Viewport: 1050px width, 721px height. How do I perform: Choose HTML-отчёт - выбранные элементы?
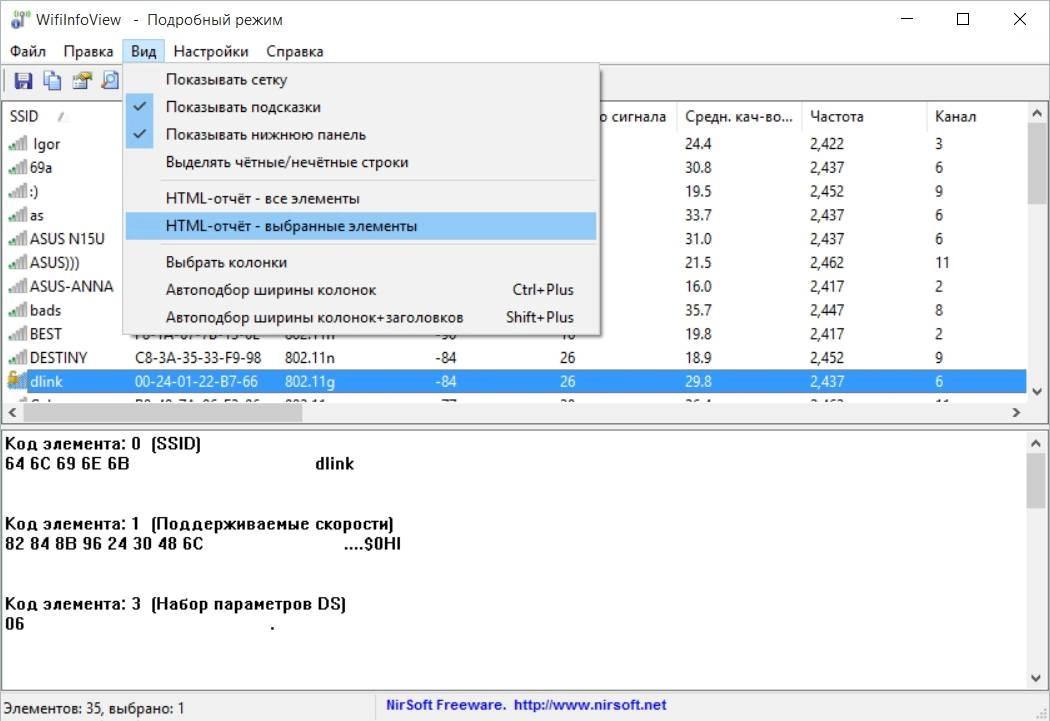pyautogui.click(x=361, y=226)
